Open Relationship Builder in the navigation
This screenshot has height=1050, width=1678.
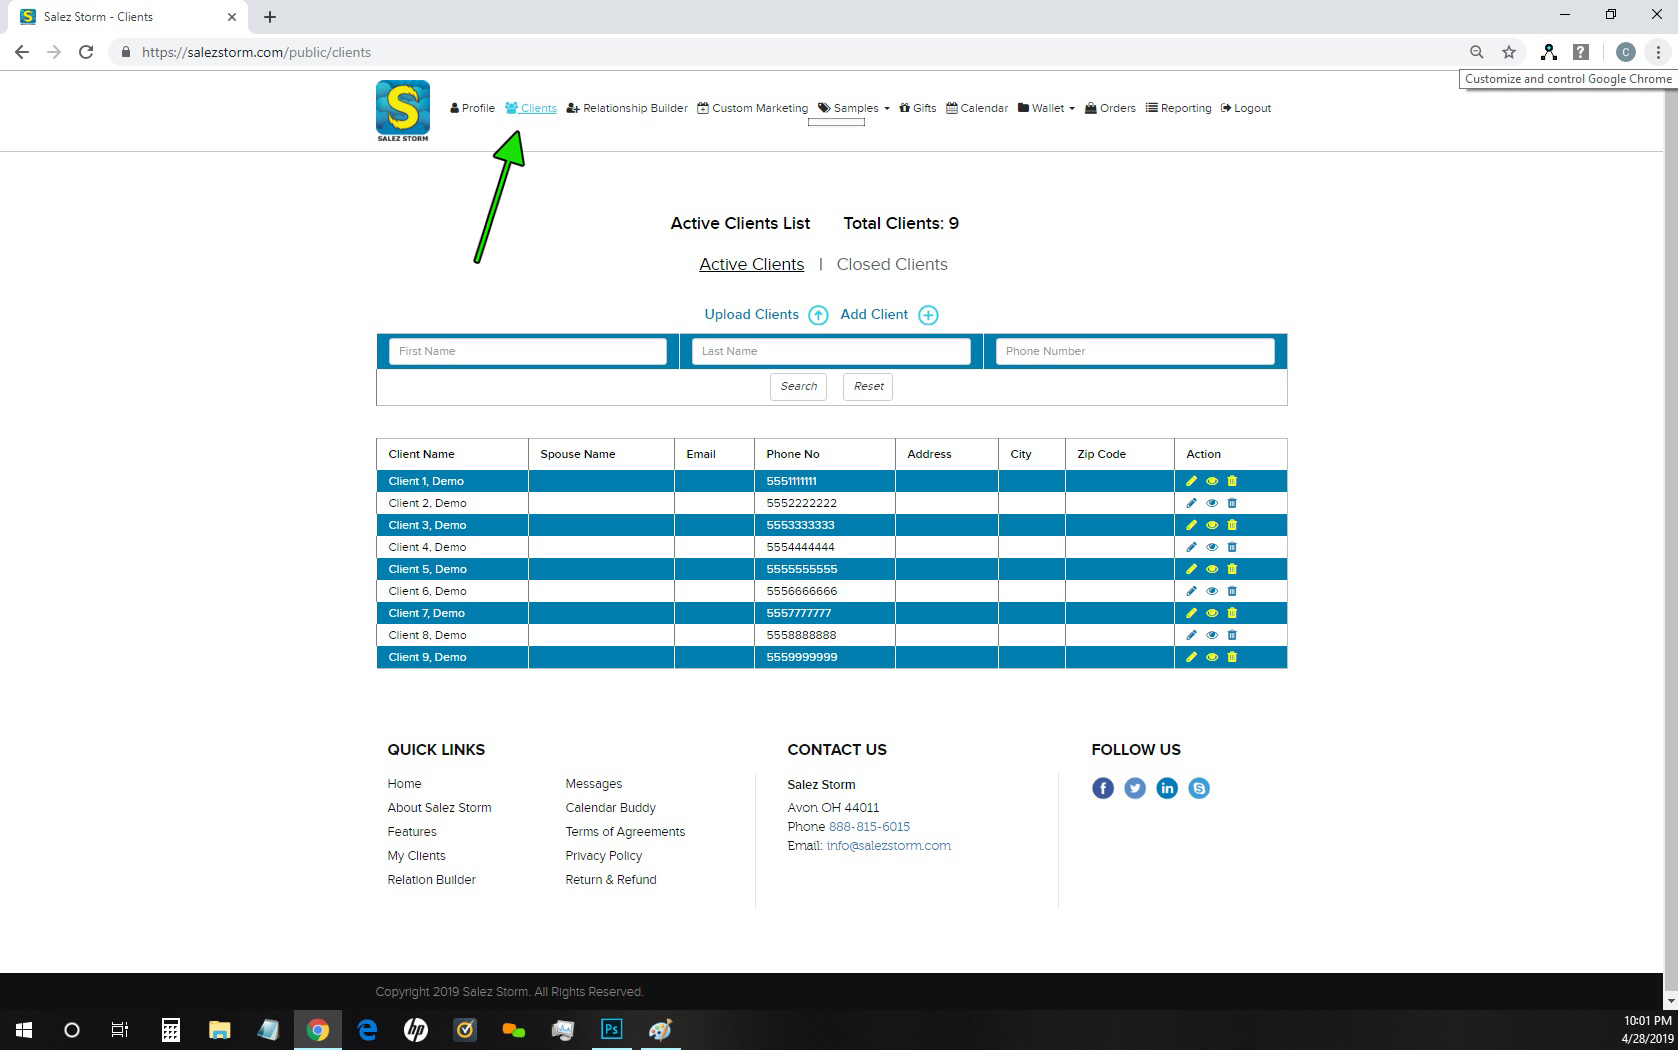627,108
